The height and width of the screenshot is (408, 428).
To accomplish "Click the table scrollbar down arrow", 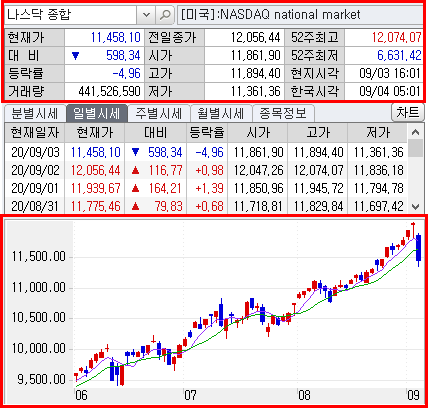I will coord(415,206).
